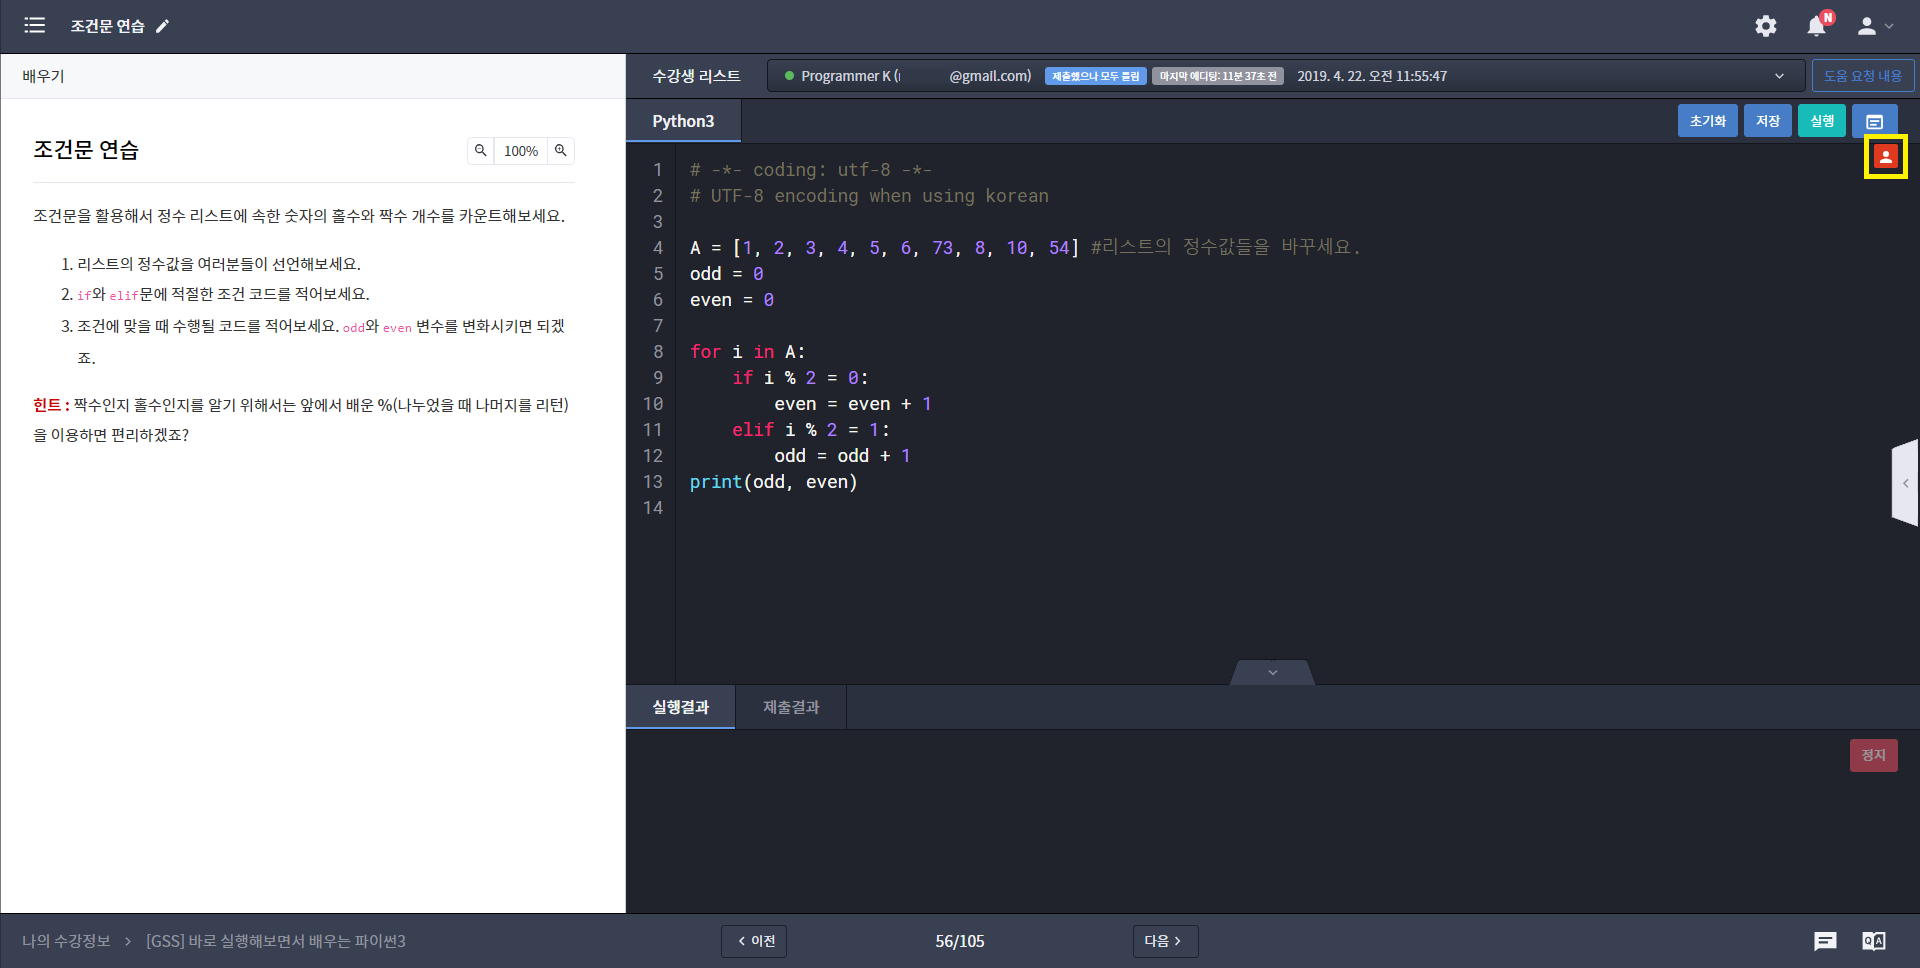
Task: Open the chat message icon at bottom
Action: pos(1825,941)
